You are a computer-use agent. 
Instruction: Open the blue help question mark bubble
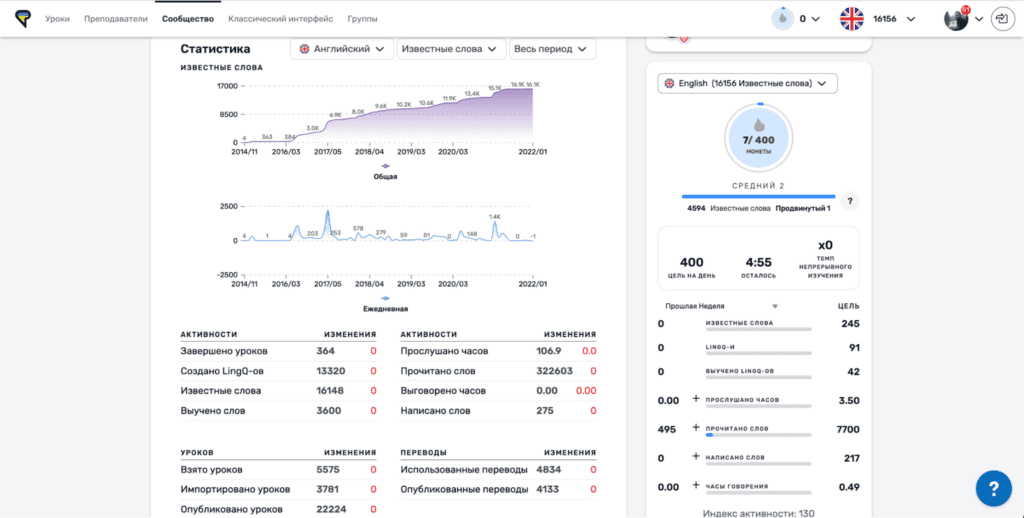[993, 488]
